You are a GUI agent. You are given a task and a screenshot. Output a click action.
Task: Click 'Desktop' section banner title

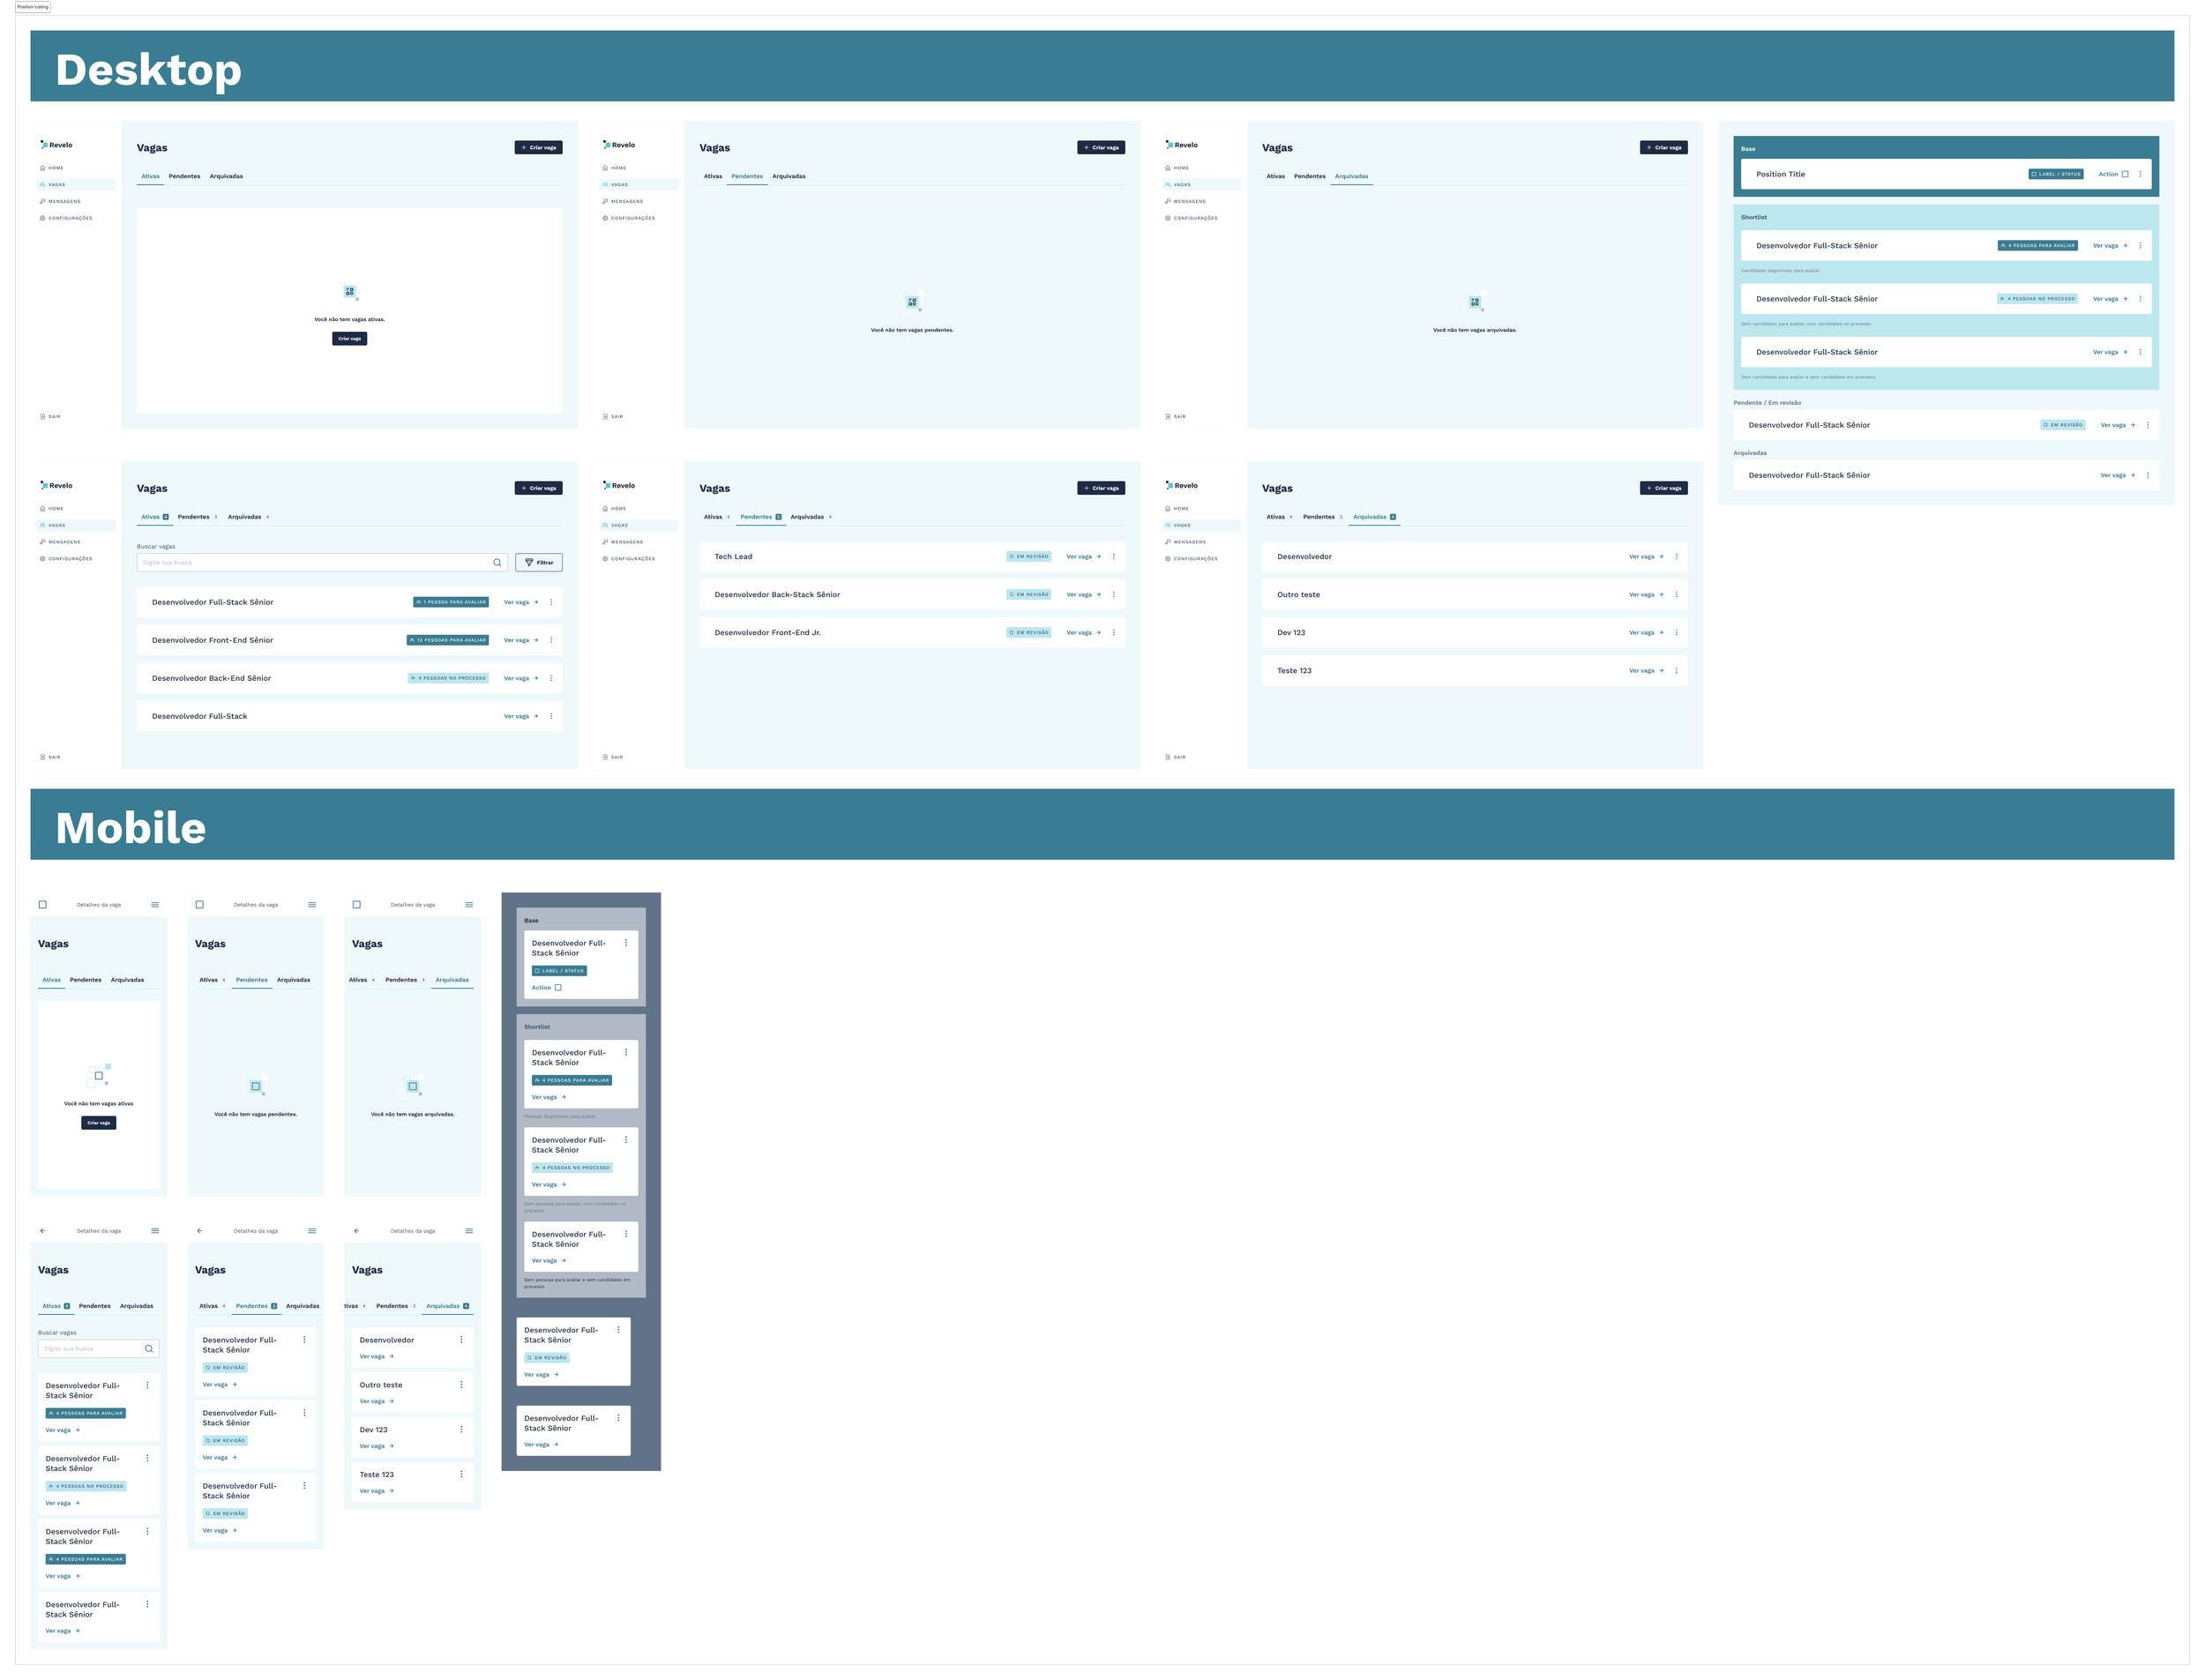[148, 69]
